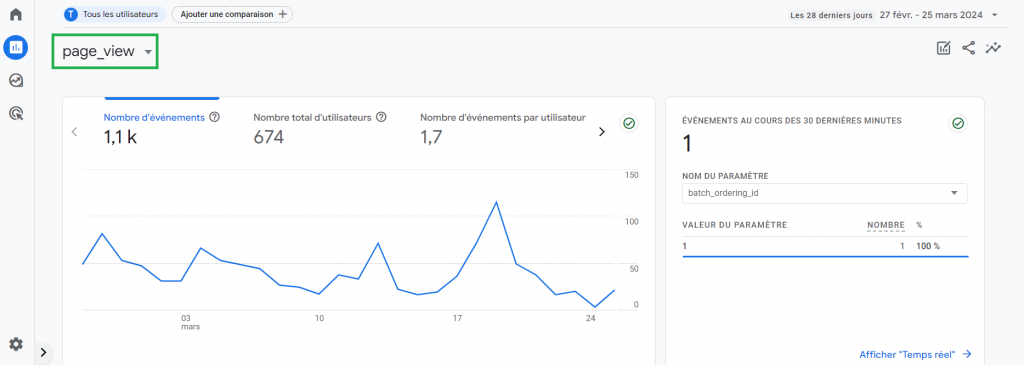Click green checkmark on 30 minutes card

point(958,123)
